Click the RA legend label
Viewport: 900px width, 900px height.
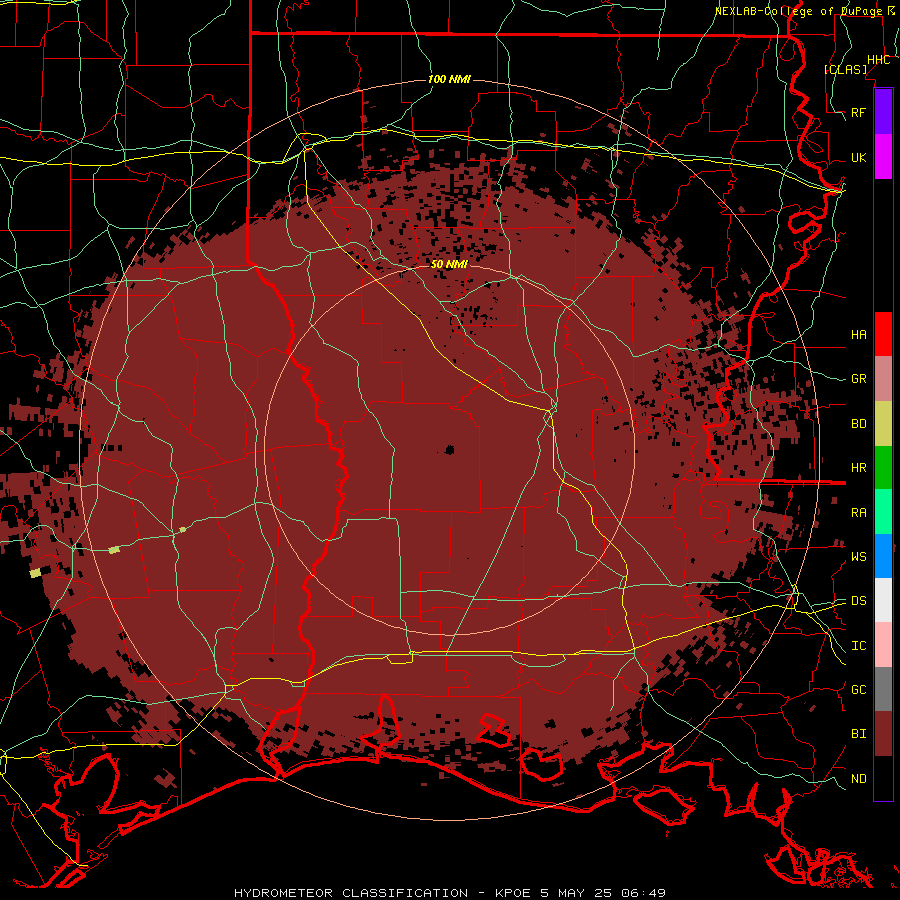click(858, 513)
